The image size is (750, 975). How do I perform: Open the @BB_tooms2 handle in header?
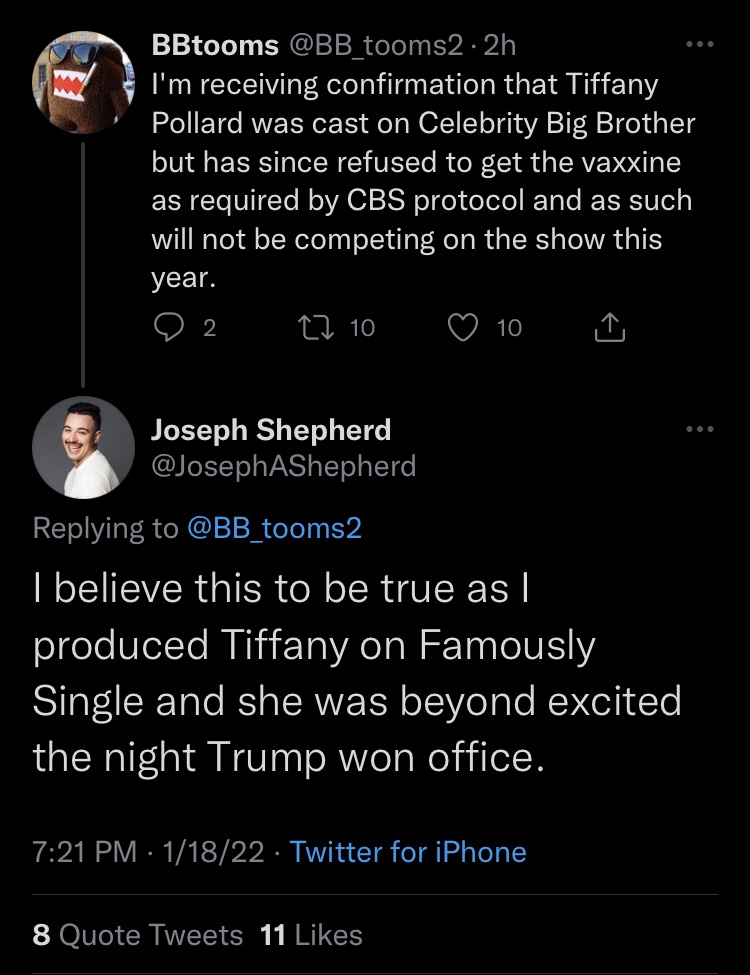tap(375, 45)
